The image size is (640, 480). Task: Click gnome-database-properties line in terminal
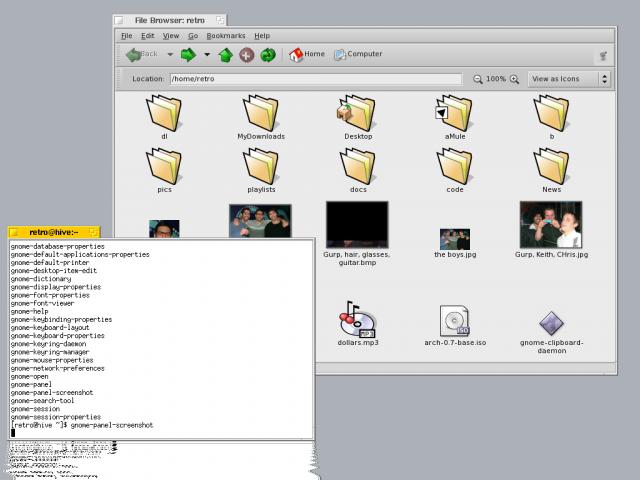58,247
